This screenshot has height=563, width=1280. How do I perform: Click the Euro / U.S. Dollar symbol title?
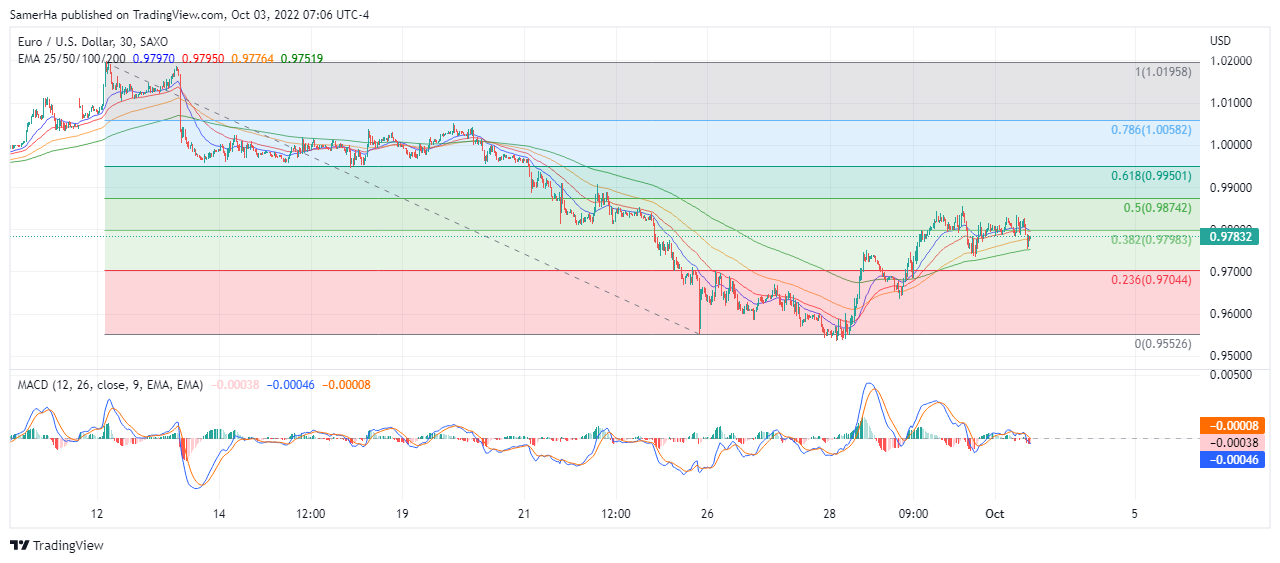92,42
